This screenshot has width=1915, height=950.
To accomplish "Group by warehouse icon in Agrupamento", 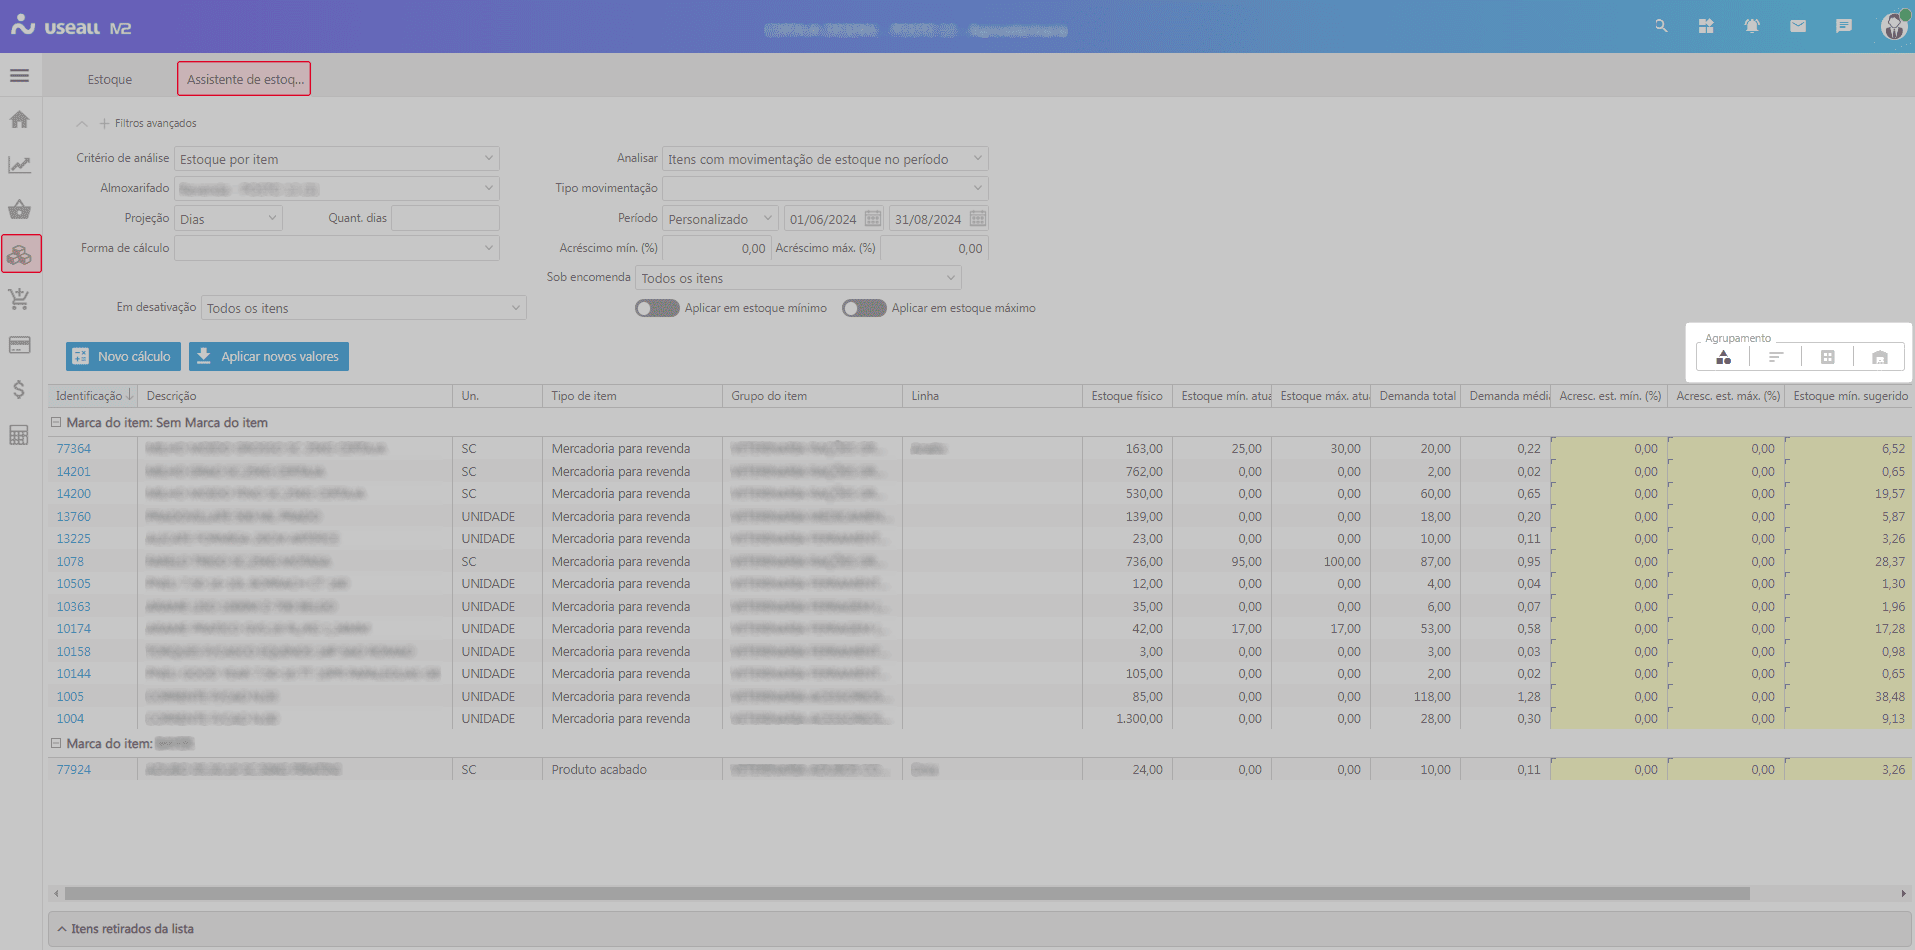I will click(1880, 357).
